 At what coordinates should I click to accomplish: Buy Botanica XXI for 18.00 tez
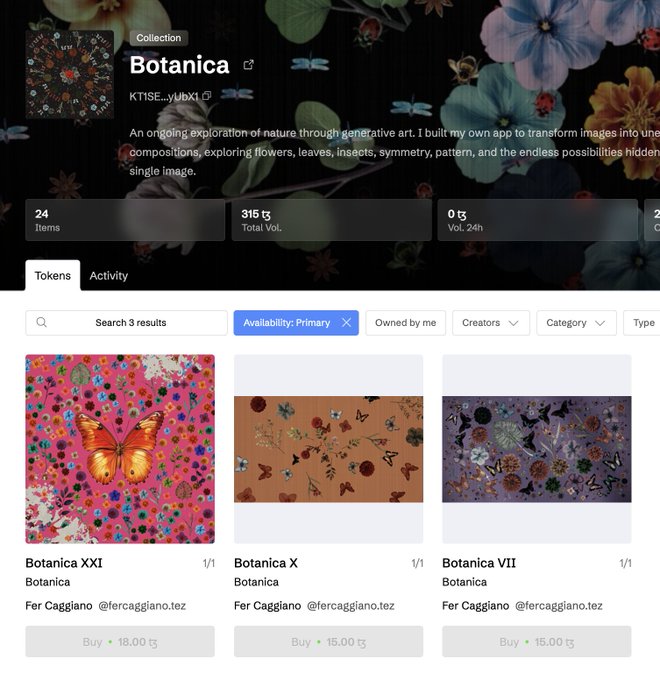(x=120, y=641)
